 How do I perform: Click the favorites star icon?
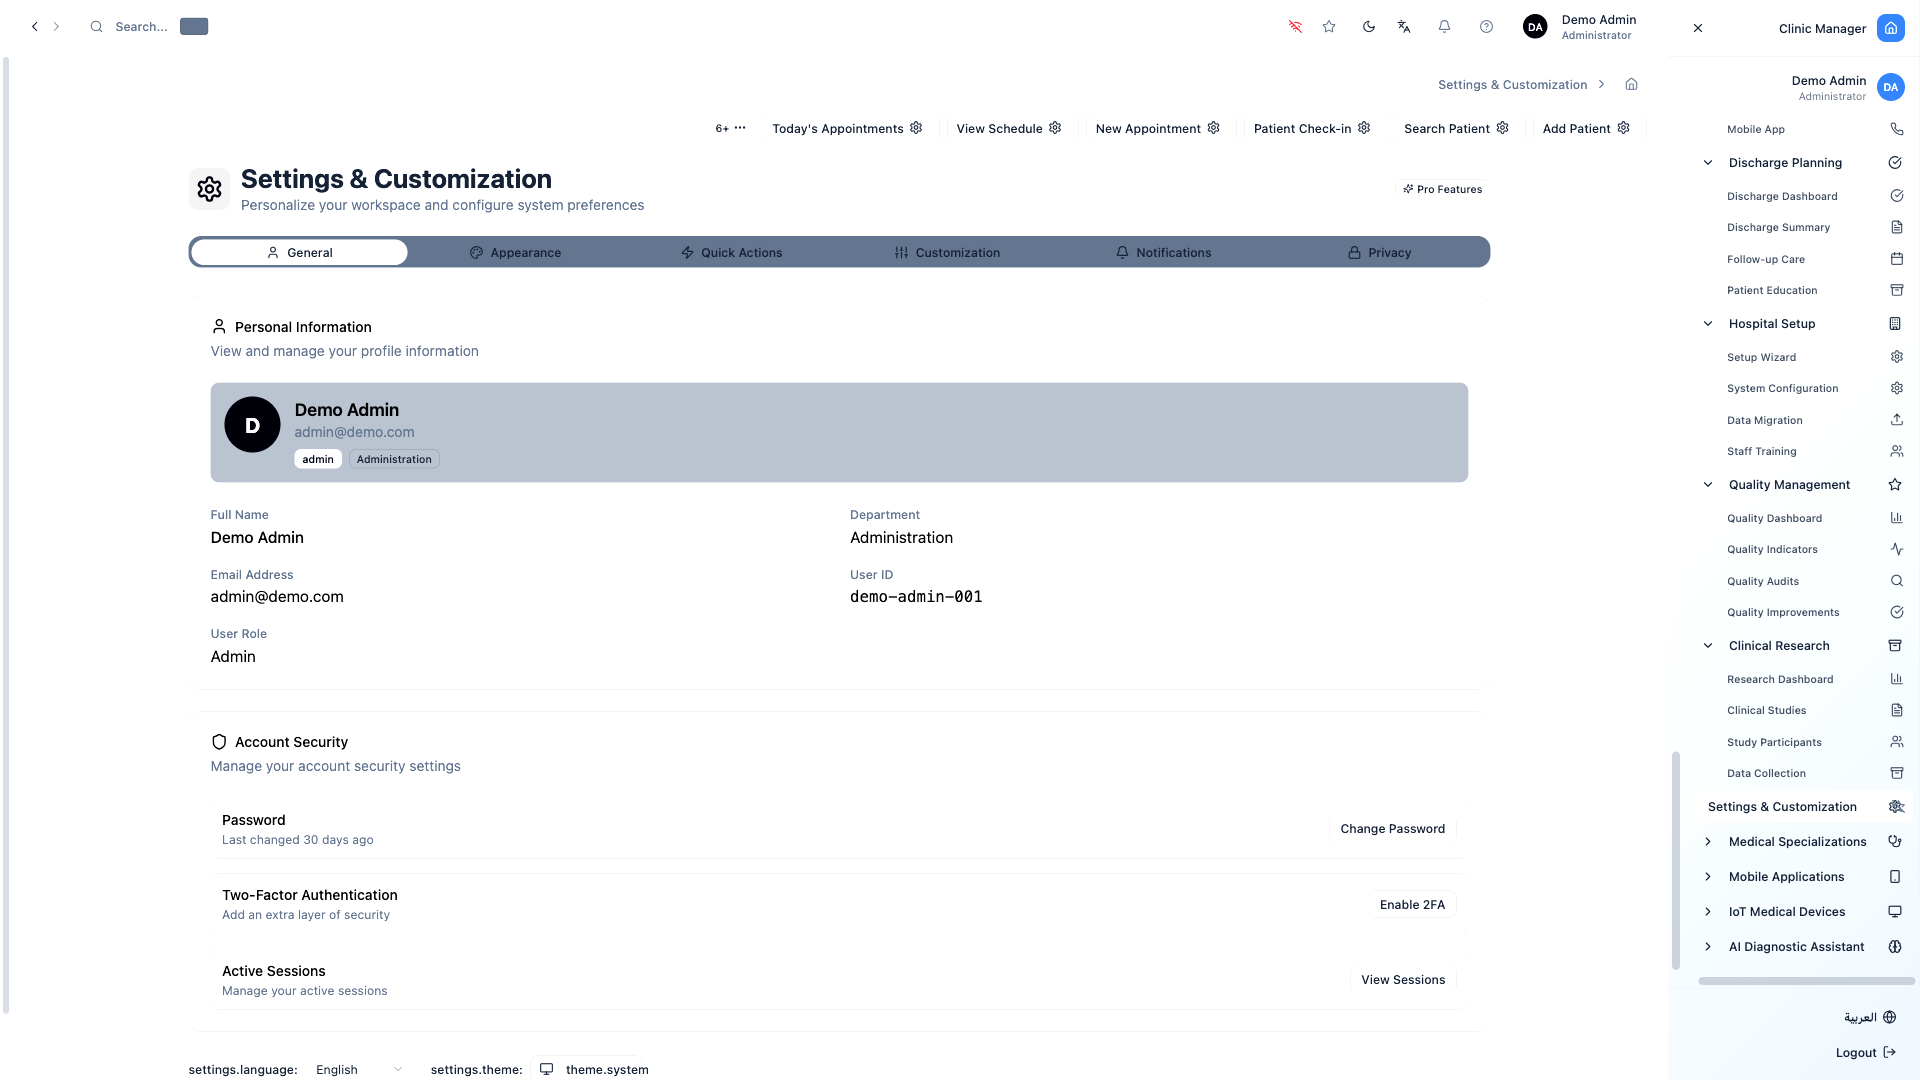[1329, 27]
